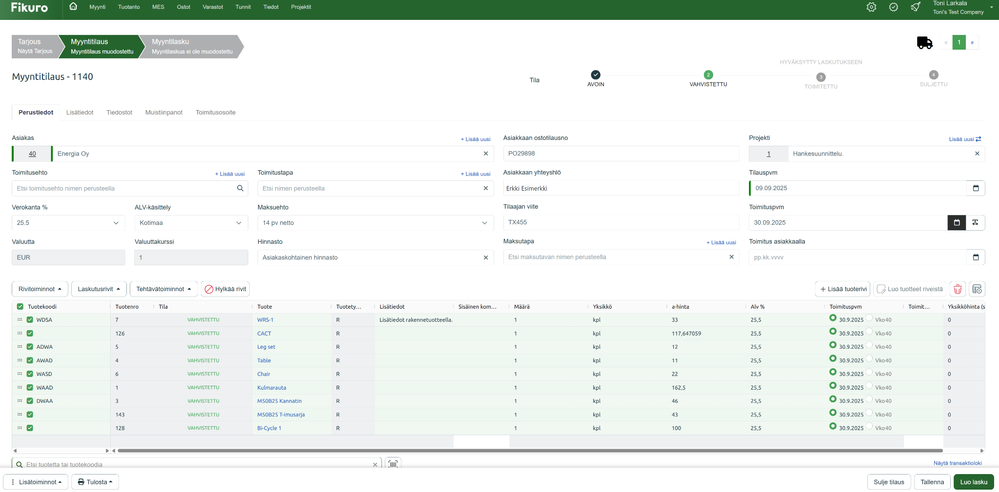Click the search icon in Toimitusehto field

coord(240,189)
